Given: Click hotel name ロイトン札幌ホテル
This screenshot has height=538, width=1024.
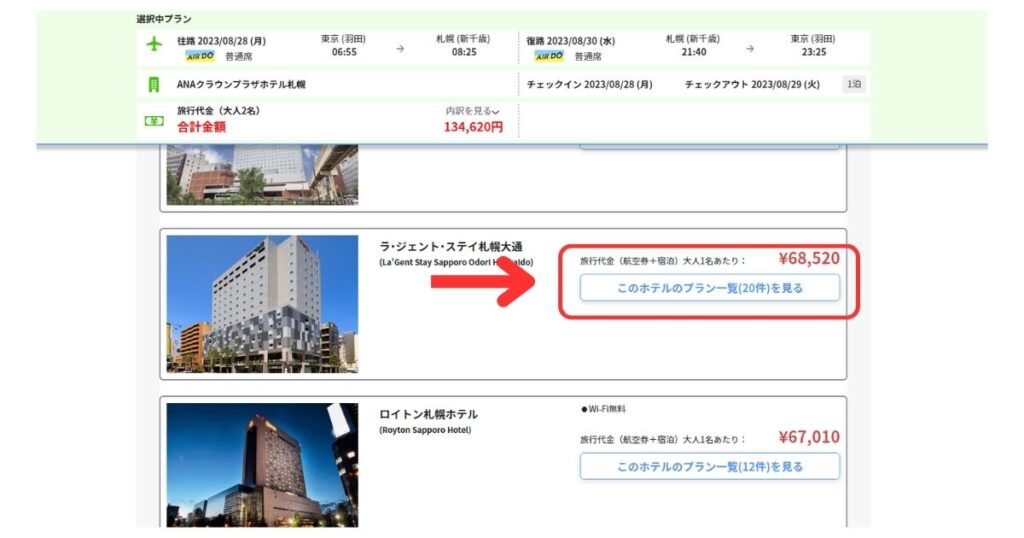Looking at the screenshot, I should click(x=428, y=415).
